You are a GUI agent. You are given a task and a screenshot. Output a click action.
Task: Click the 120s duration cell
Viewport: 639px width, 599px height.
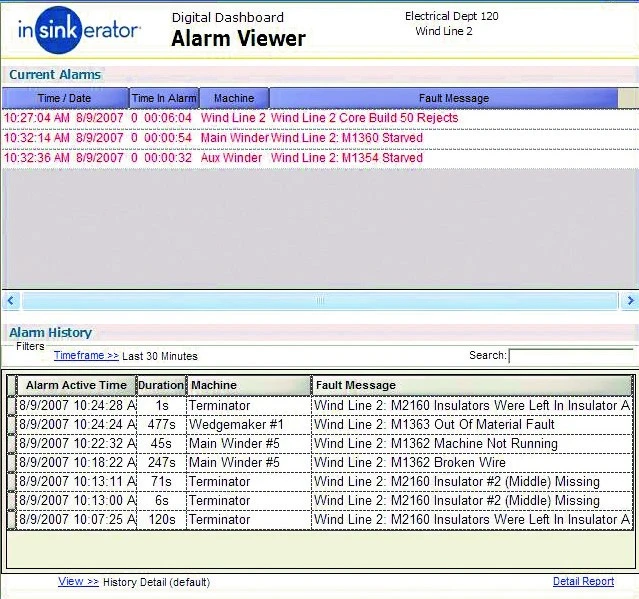161,520
